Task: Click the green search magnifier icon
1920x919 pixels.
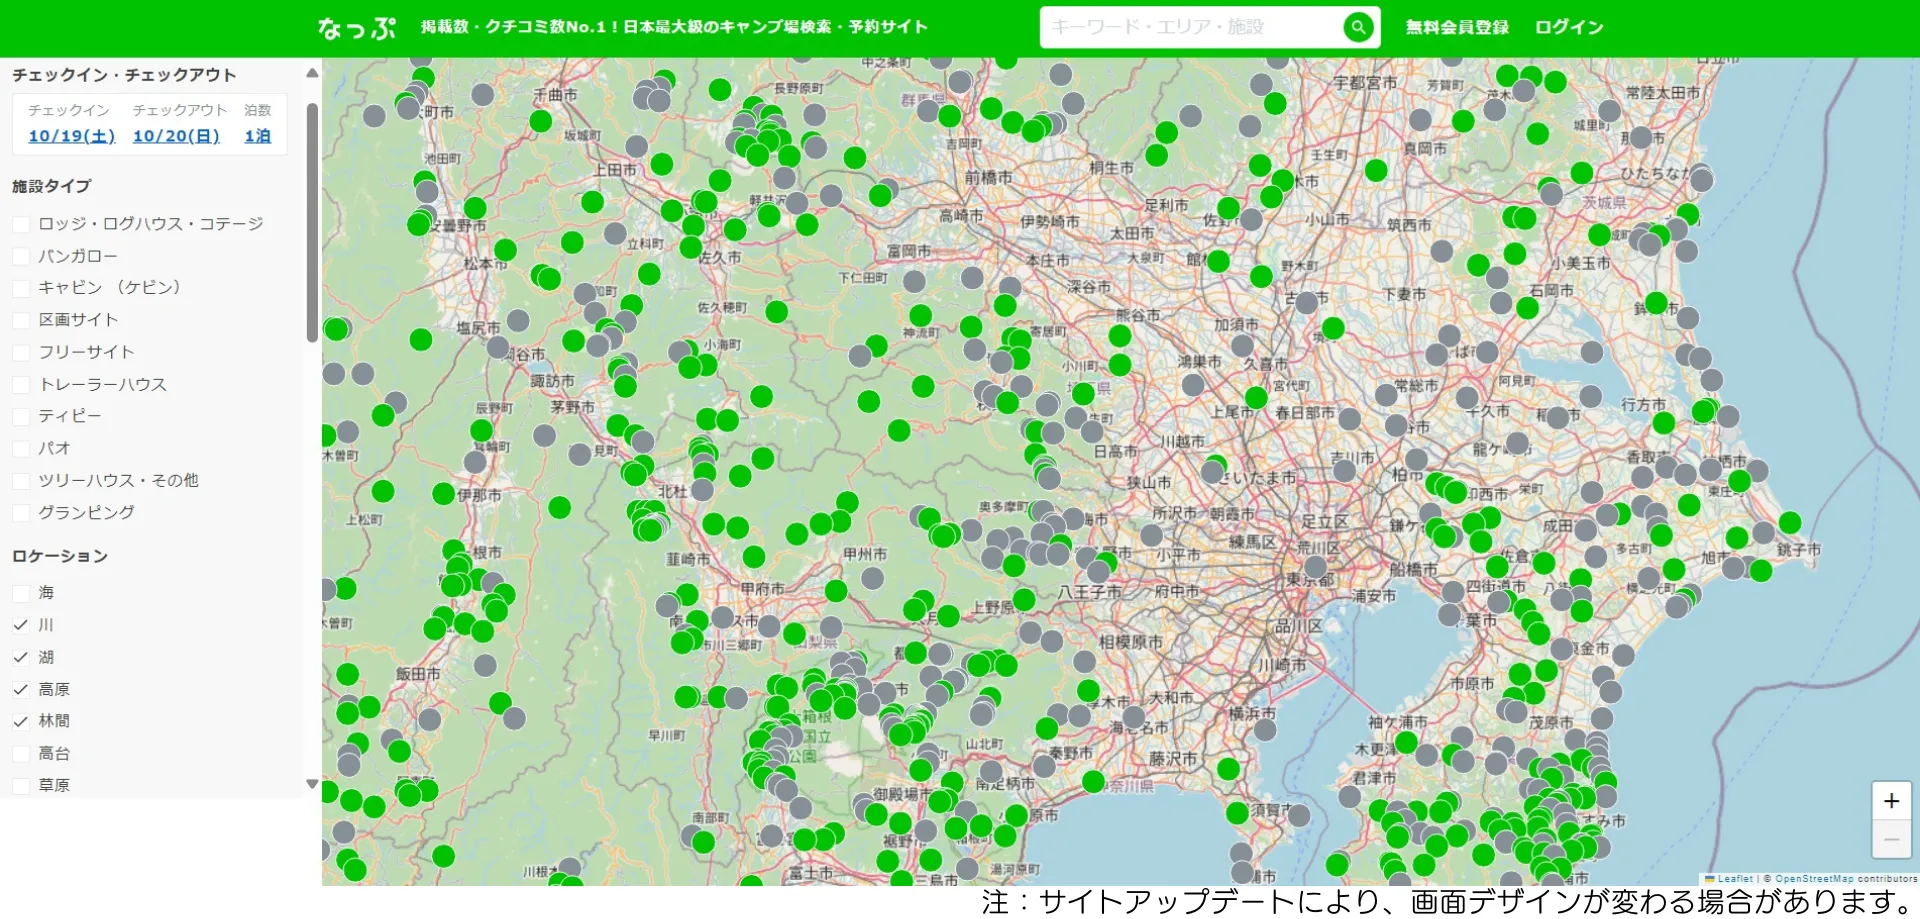Action: coord(1357,27)
